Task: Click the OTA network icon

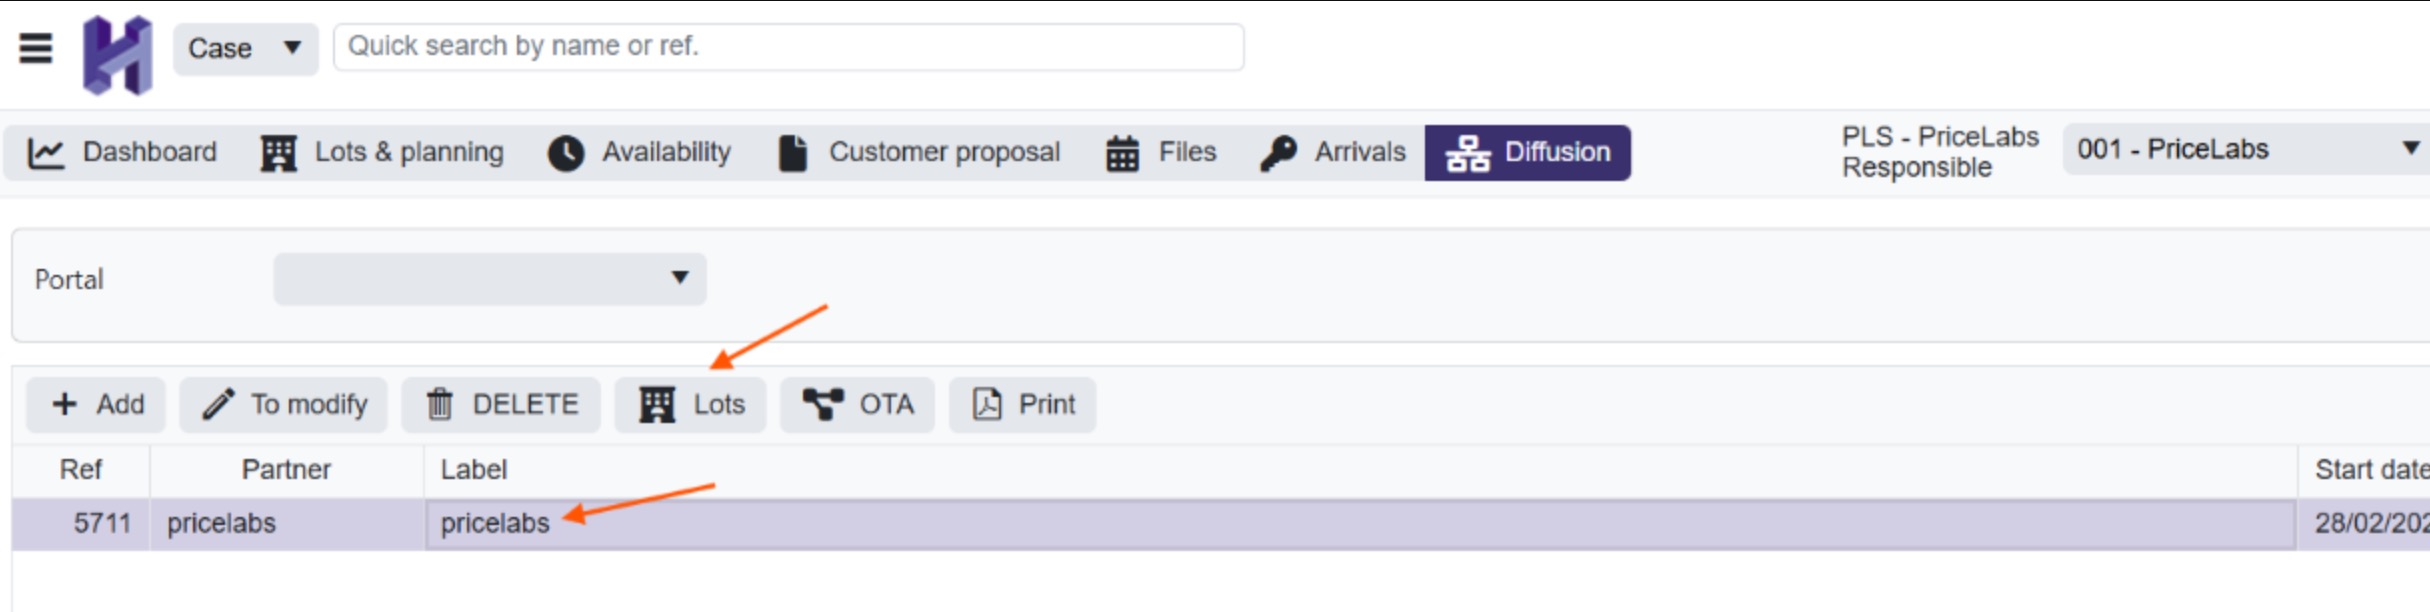Action: [x=823, y=404]
